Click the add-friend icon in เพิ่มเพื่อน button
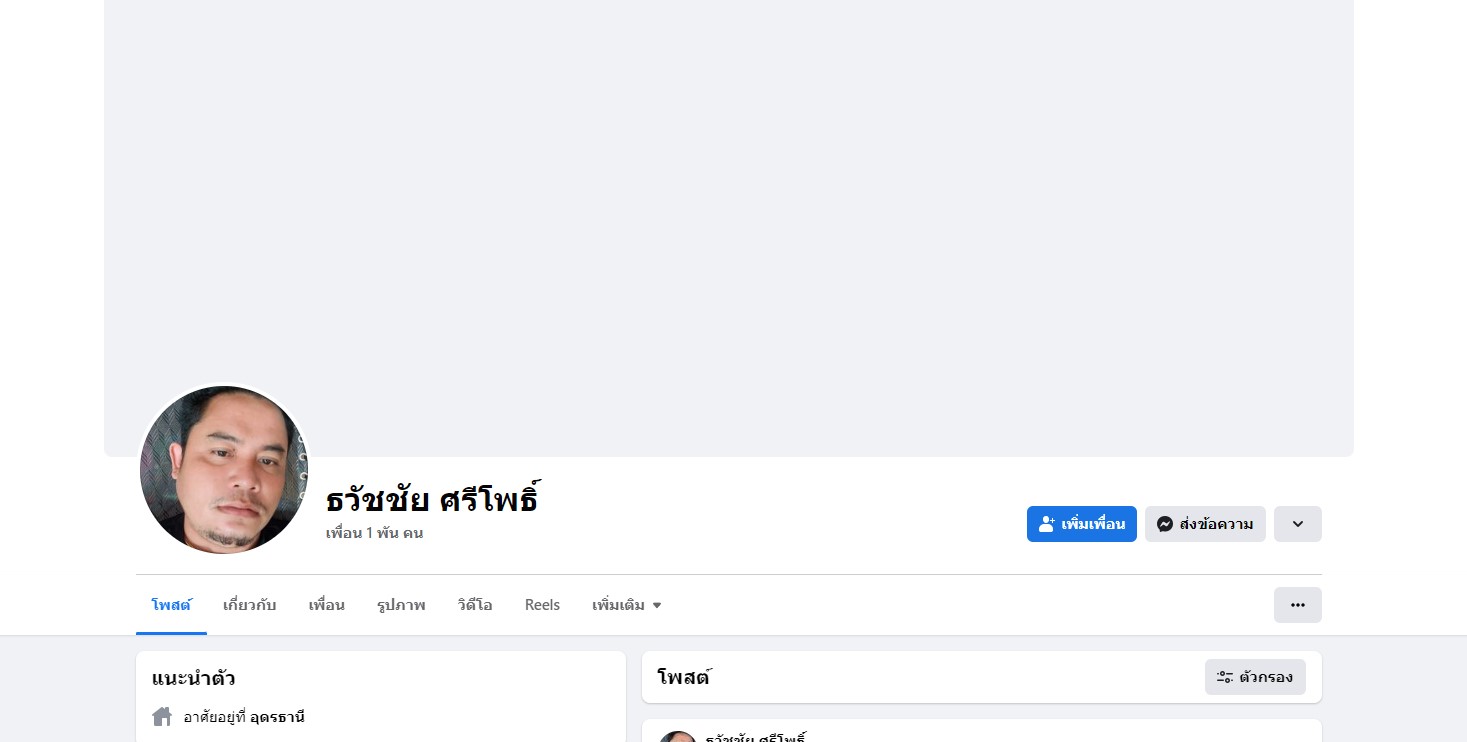The image size is (1467, 742). tap(1047, 524)
